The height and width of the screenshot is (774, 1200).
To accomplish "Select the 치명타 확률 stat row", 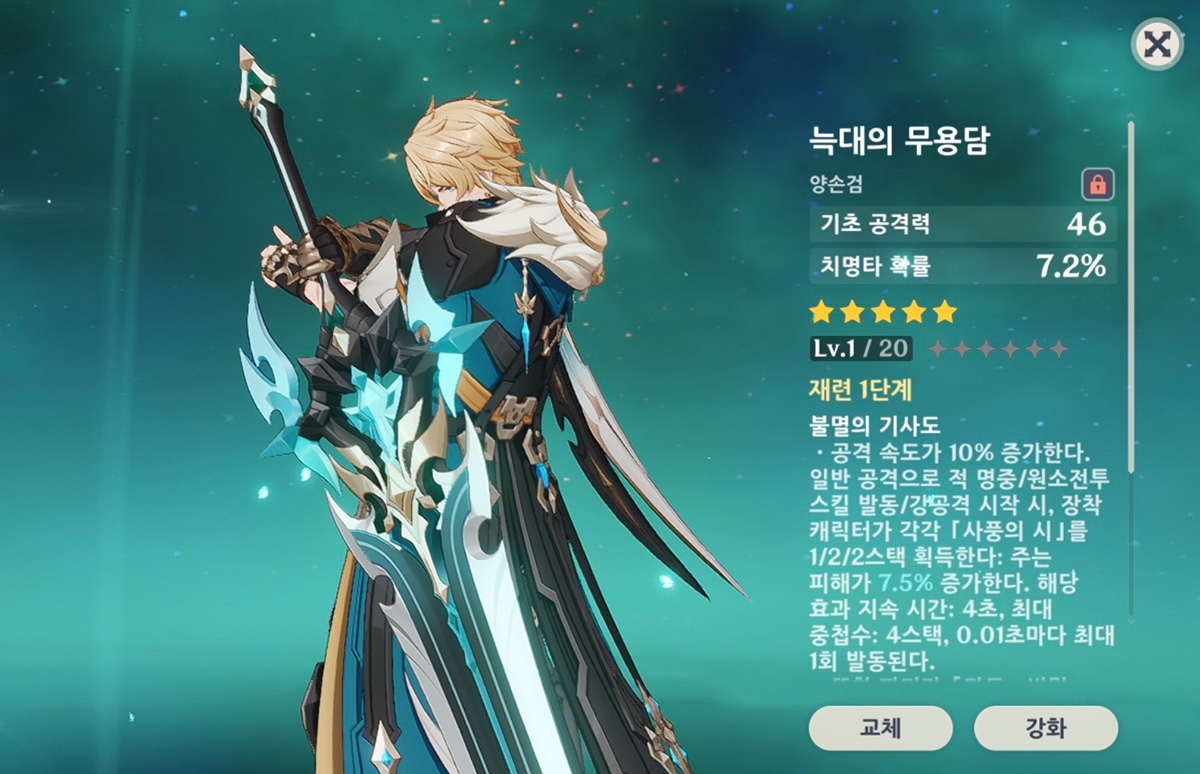I will (963, 266).
